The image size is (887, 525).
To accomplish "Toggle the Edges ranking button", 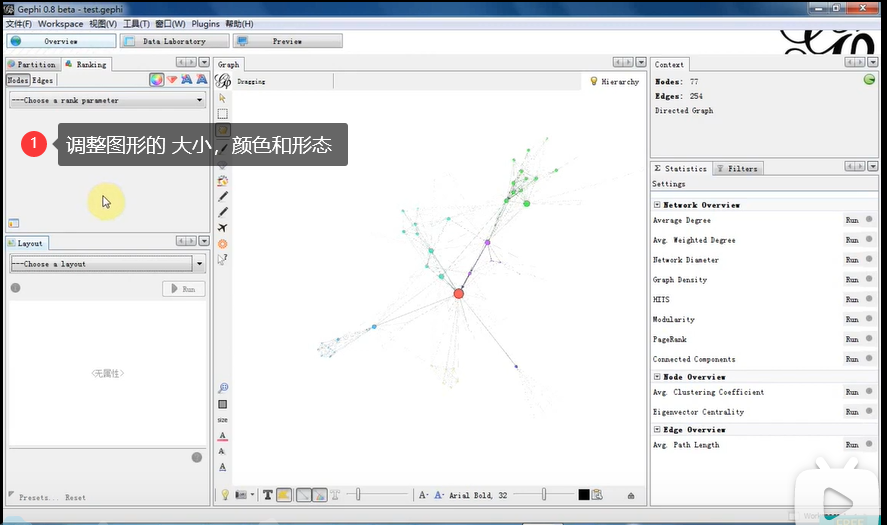I will tap(42, 80).
